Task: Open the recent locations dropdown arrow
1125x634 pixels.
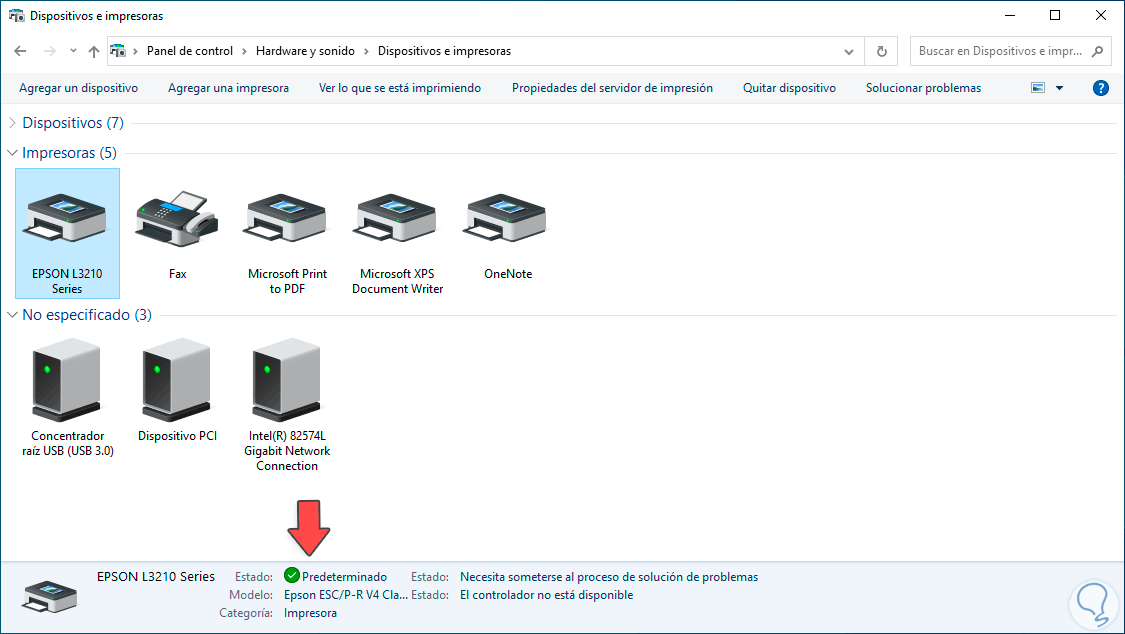Action: click(73, 51)
